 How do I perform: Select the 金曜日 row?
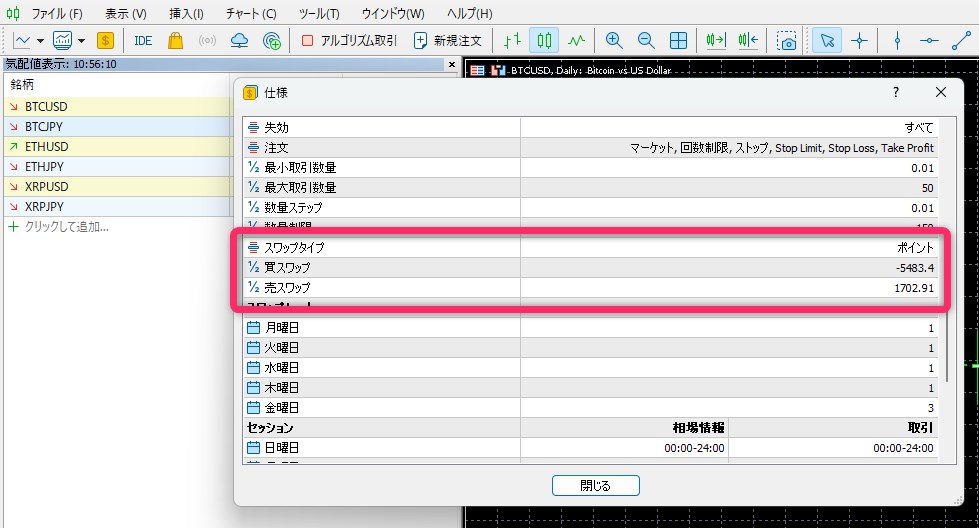point(591,408)
